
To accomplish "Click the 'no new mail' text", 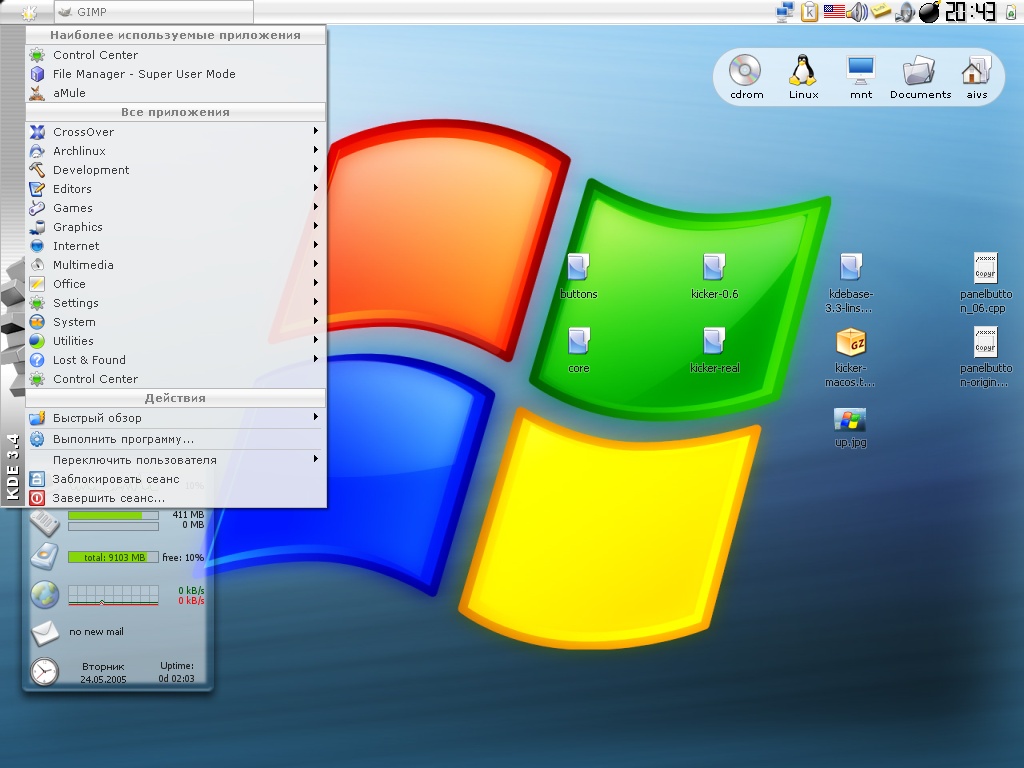I will pos(96,632).
